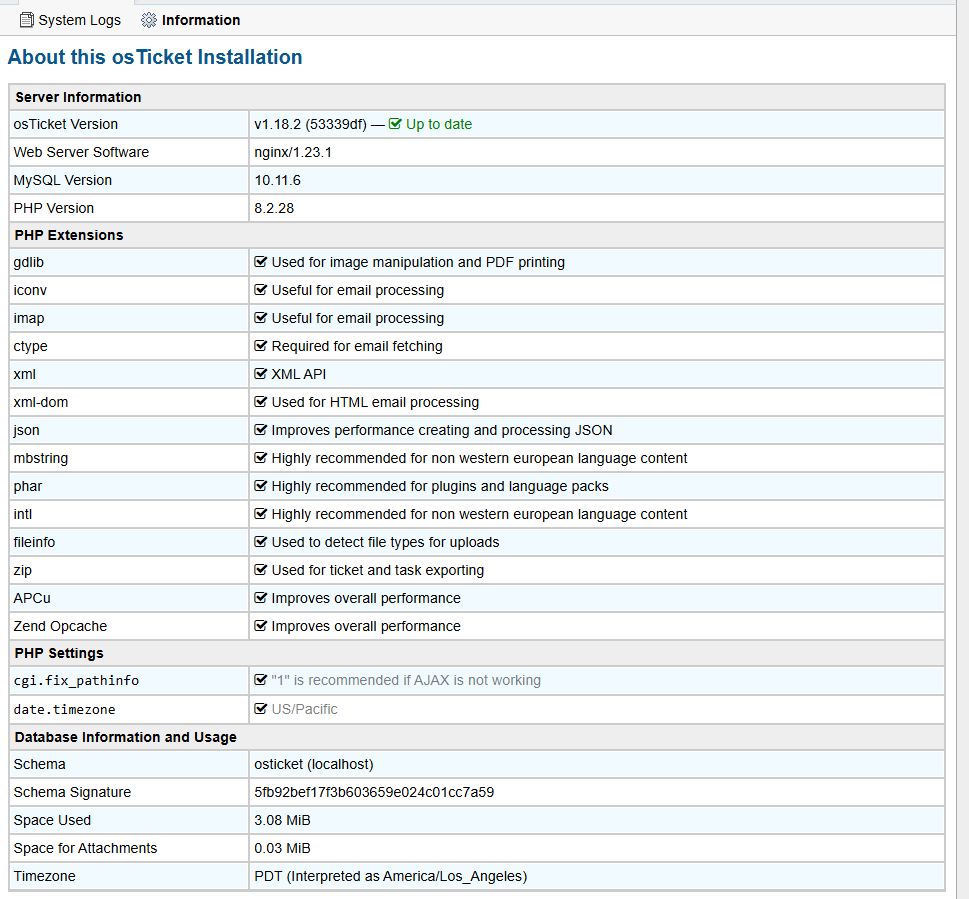Click the check icon in zip row
This screenshot has height=899, width=969.
(260, 570)
